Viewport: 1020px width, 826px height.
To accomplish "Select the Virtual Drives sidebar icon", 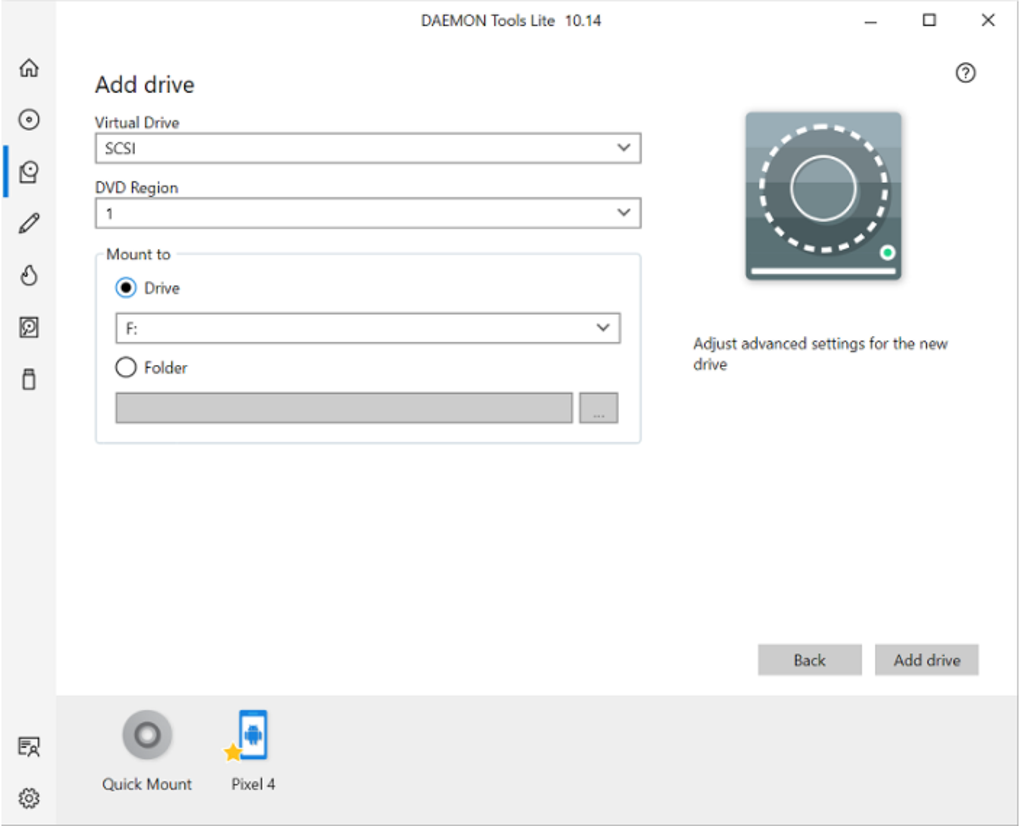I will pyautogui.click(x=29, y=172).
